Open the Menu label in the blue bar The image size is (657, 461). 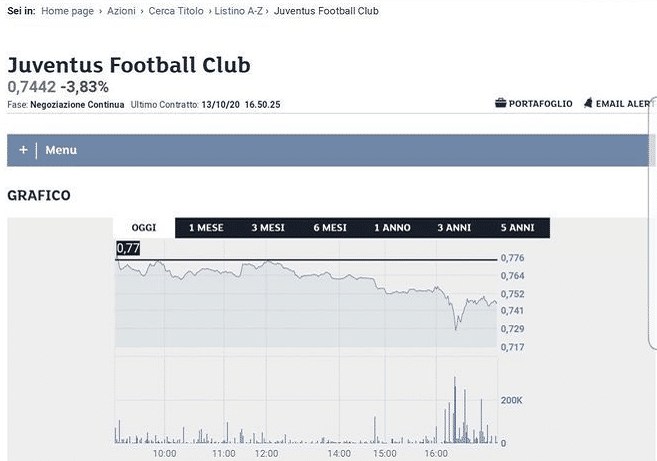coord(61,150)
